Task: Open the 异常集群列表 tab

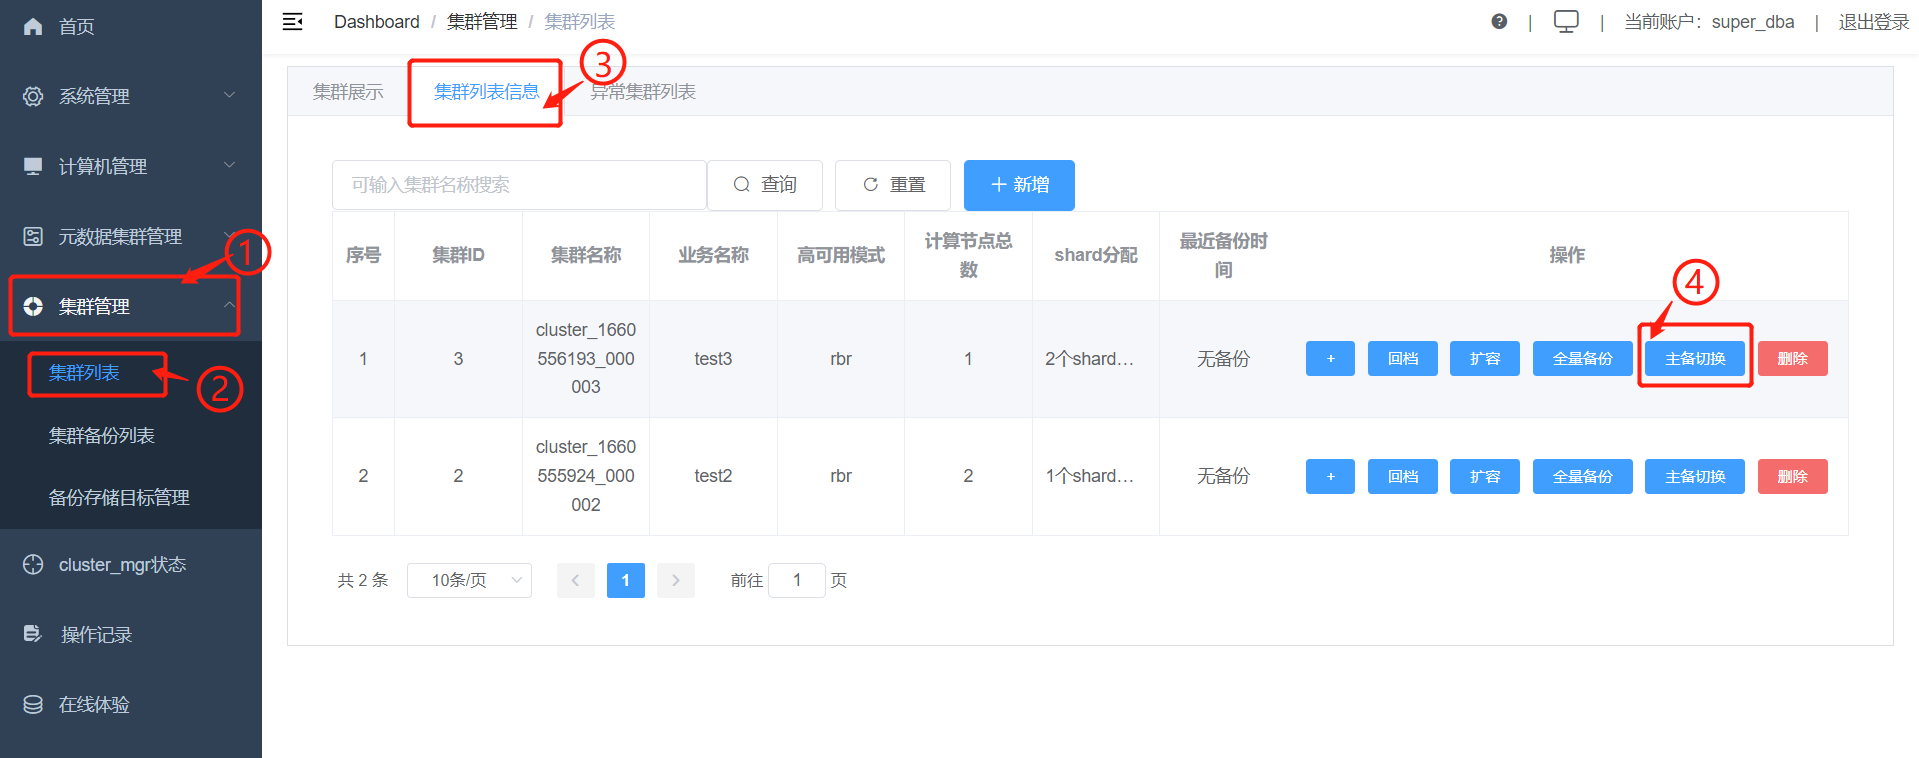Action: click(643, 92)
